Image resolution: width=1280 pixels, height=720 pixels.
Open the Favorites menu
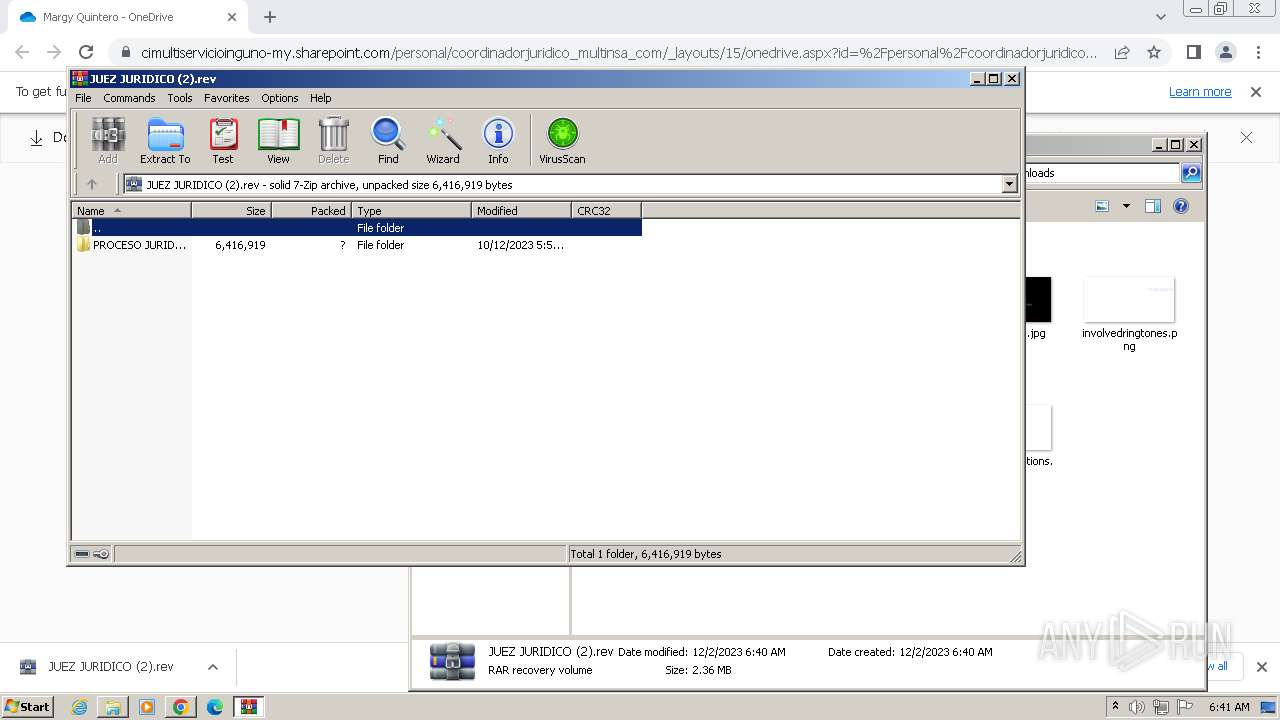pyautogui.click(x=227, y=98)
